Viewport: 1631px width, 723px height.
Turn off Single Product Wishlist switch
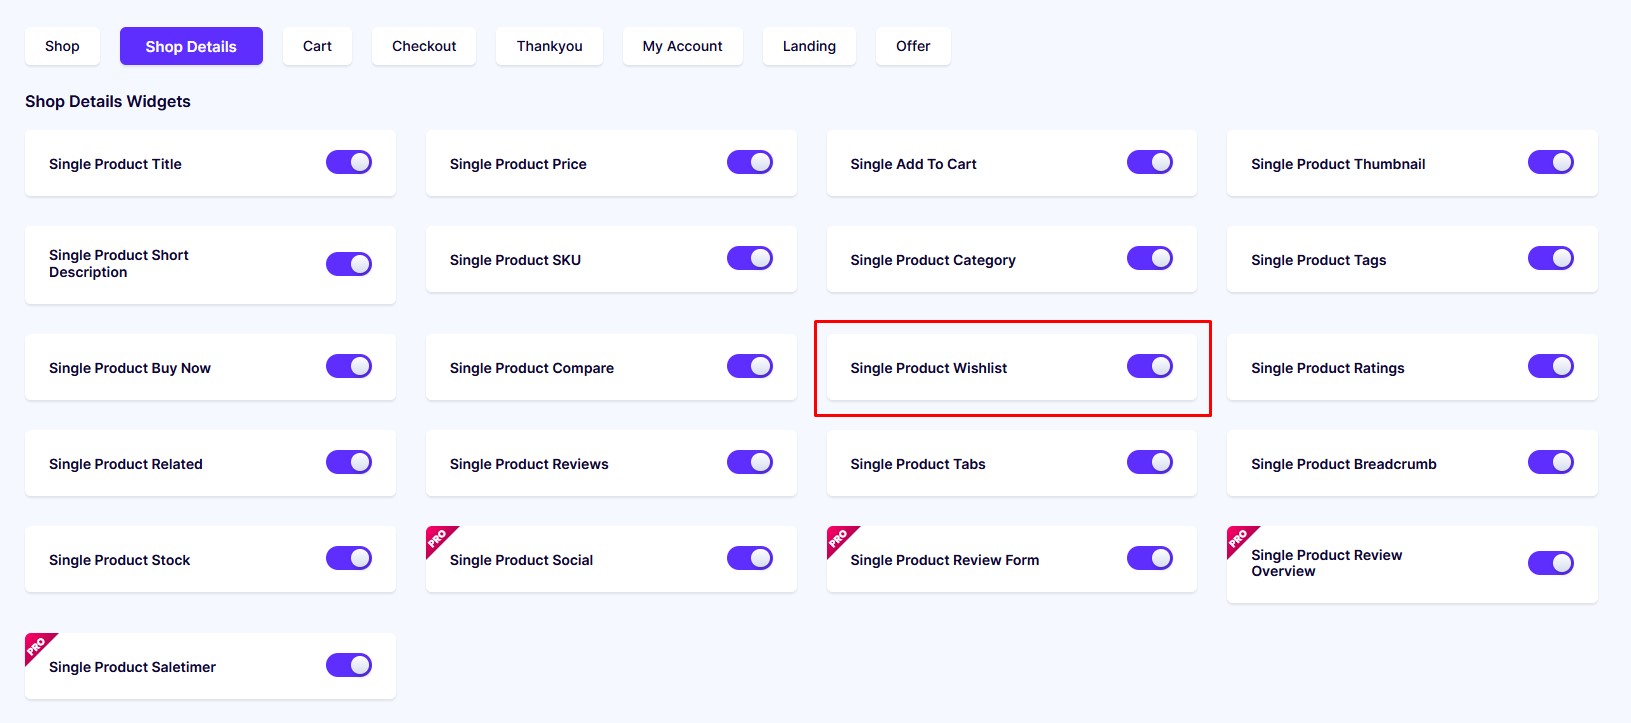tap(1150, 366)
